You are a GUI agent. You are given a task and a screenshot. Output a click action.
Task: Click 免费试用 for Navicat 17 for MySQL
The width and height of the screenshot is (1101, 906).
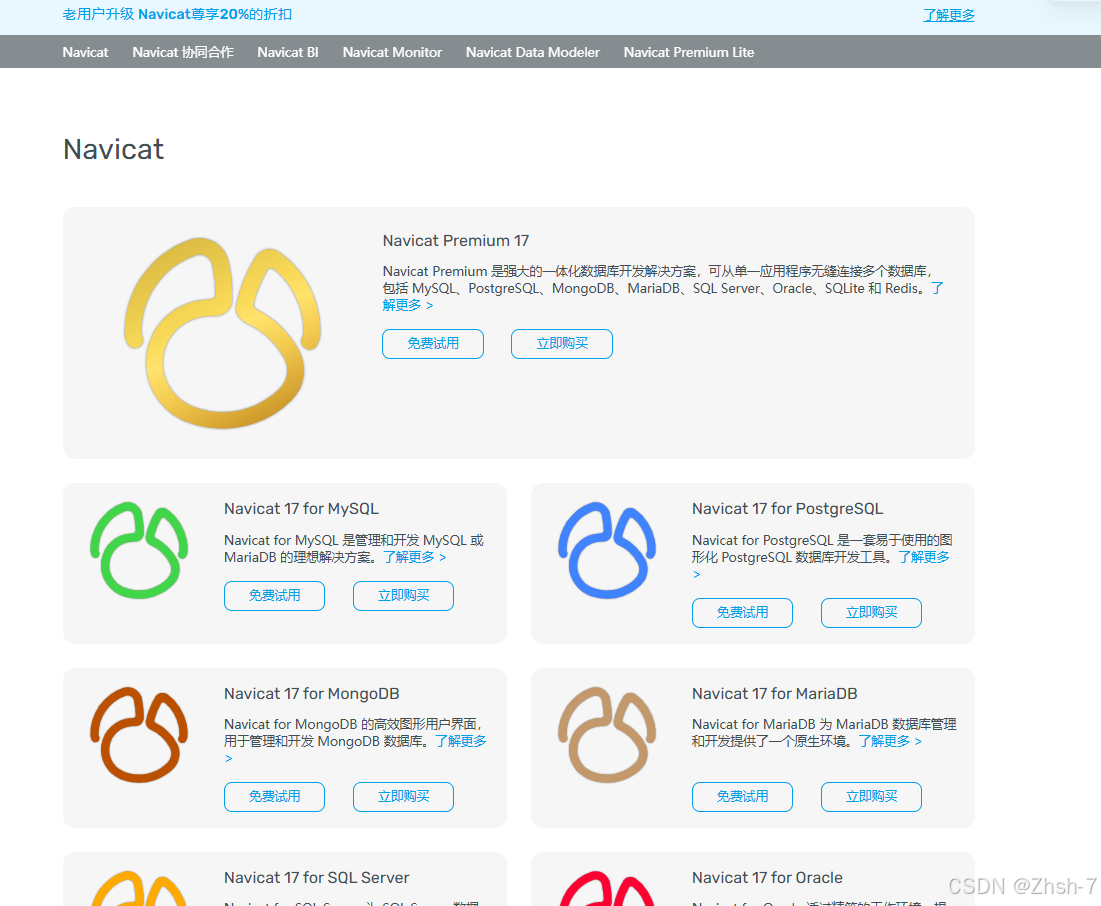coord(275,596)
